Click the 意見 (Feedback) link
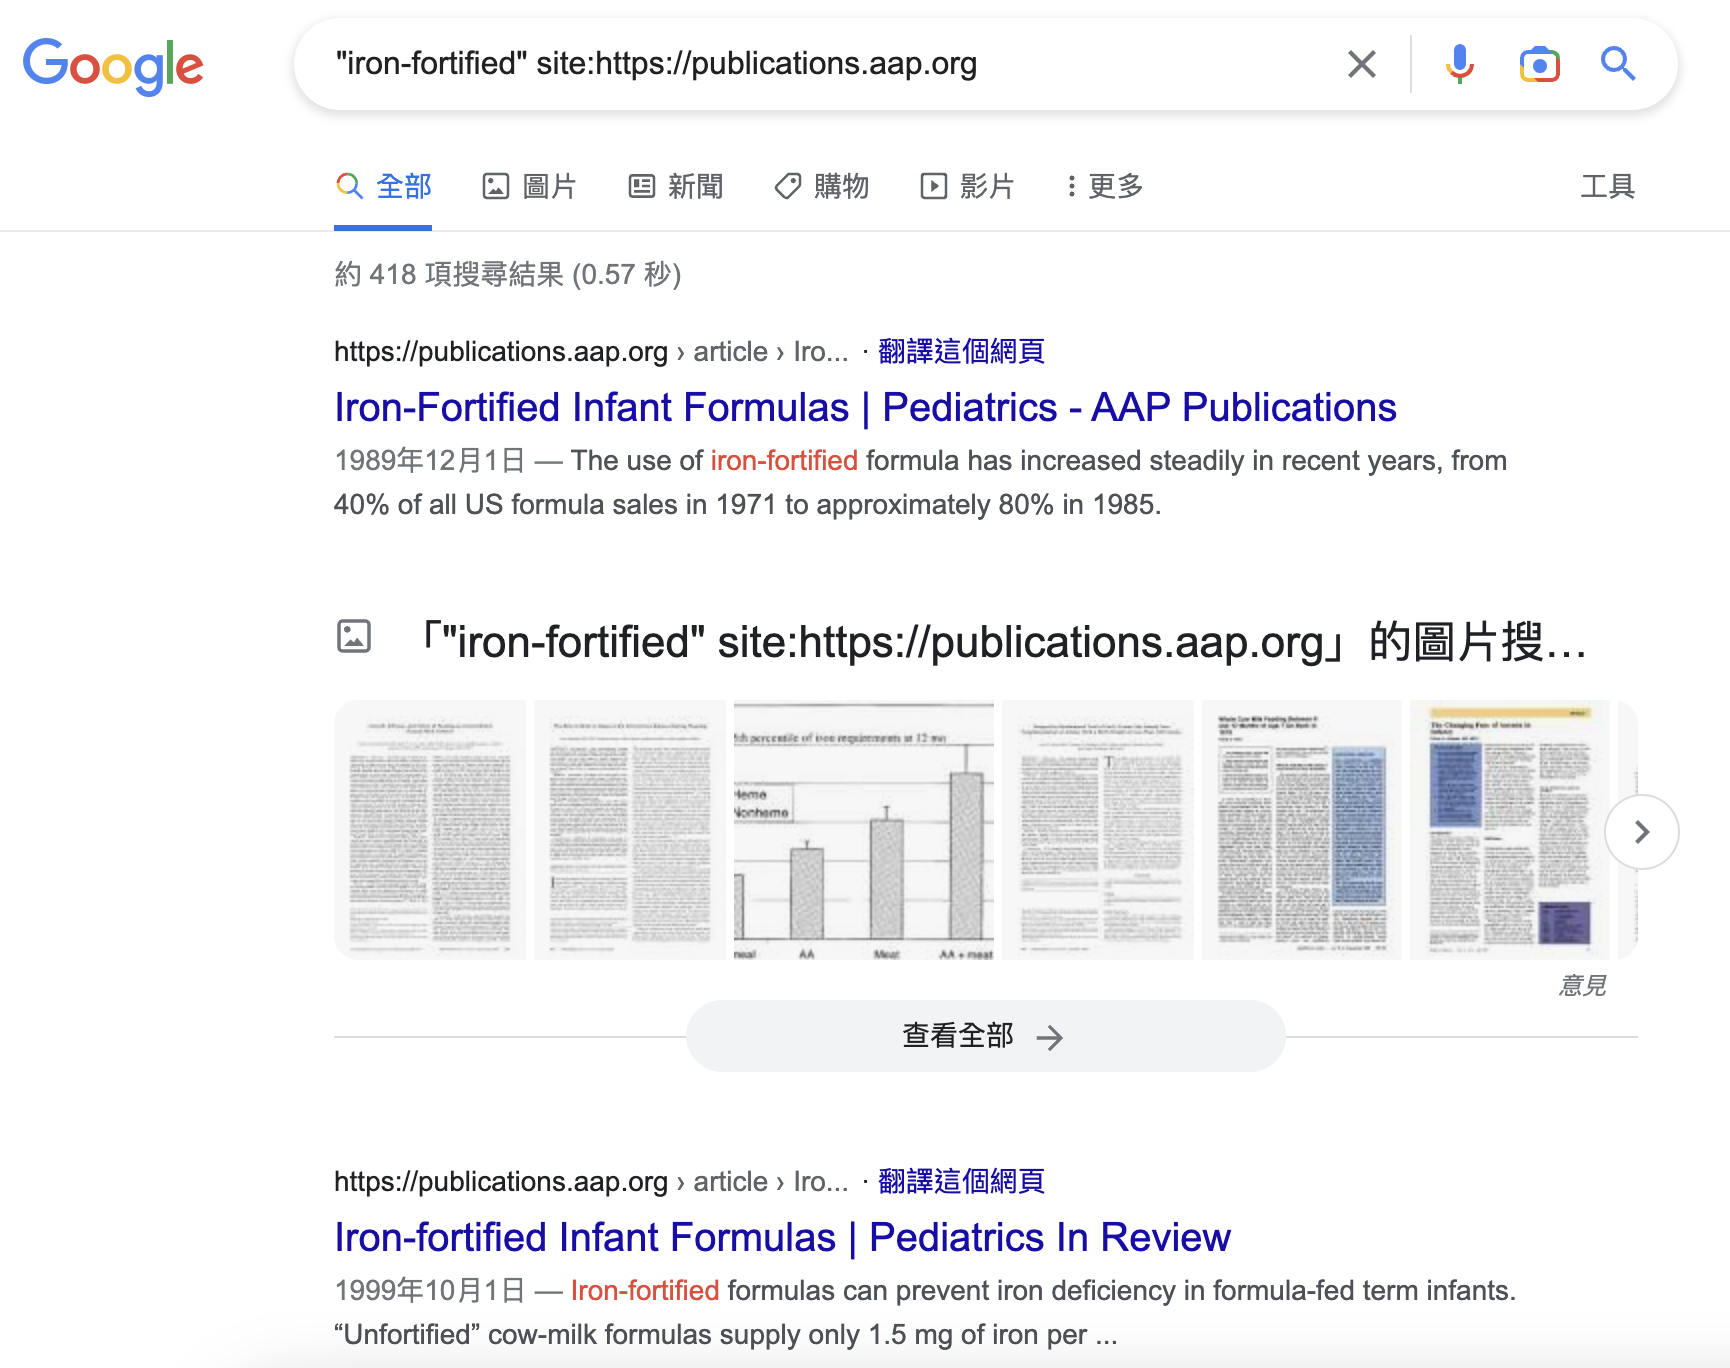This screenshot has height=1368, width=1730. [1582, 986]
